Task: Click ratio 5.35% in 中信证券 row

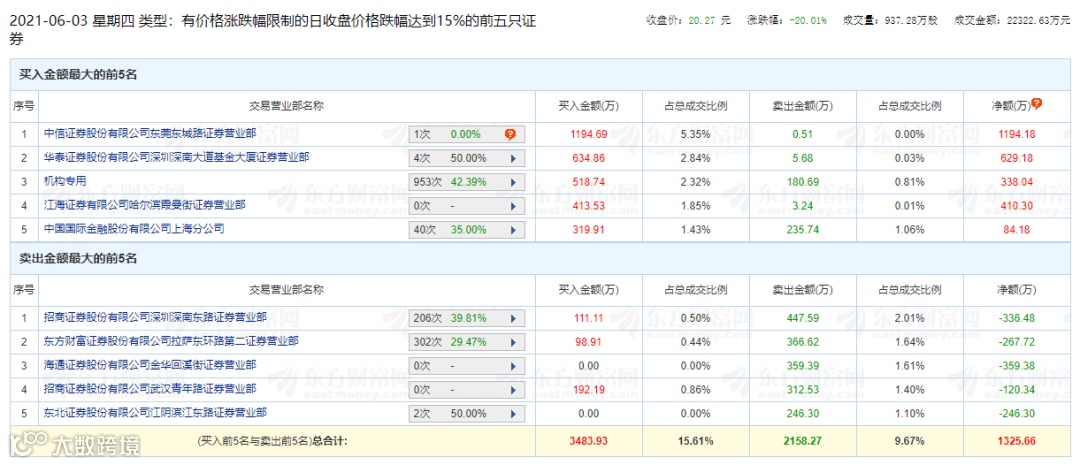Action: (696, 134)
